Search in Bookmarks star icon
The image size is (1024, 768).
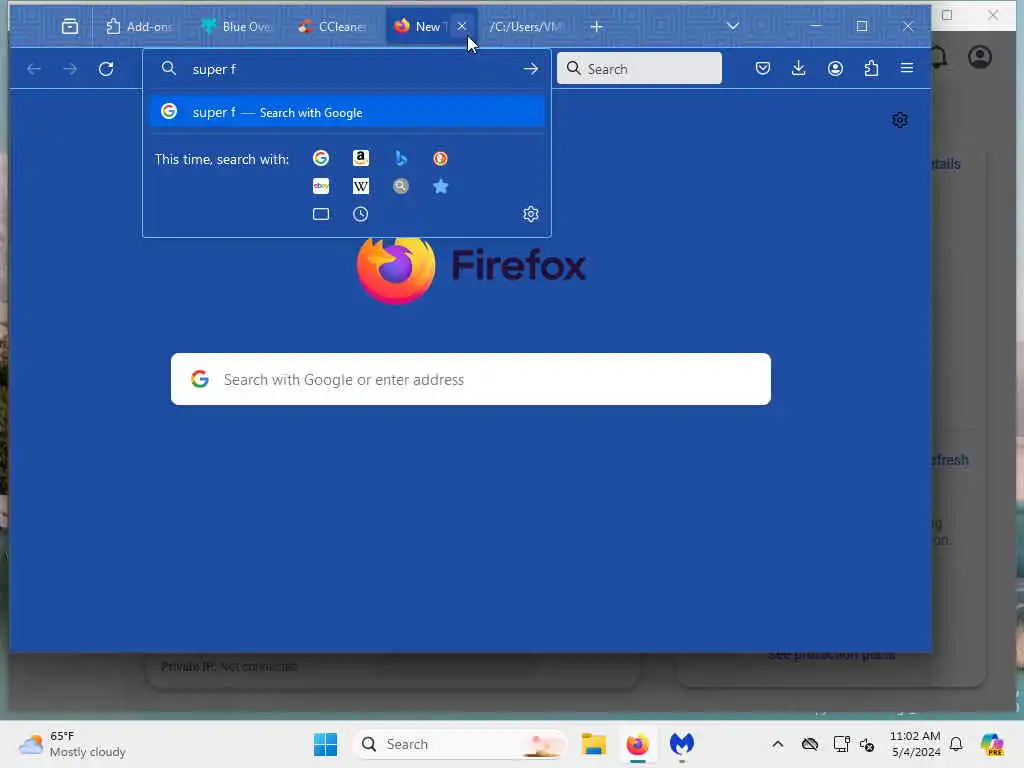coord(441,187)
